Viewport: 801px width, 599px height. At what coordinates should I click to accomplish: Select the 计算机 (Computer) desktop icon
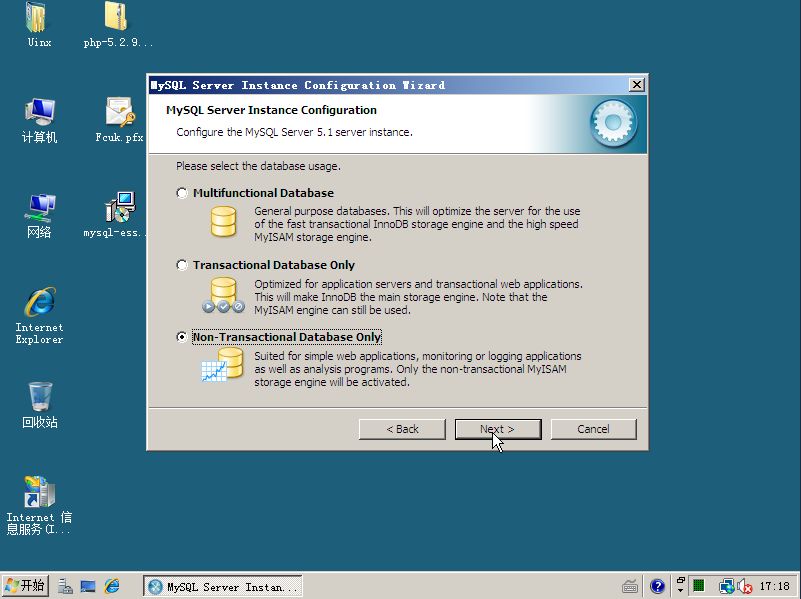pos(39,121)
